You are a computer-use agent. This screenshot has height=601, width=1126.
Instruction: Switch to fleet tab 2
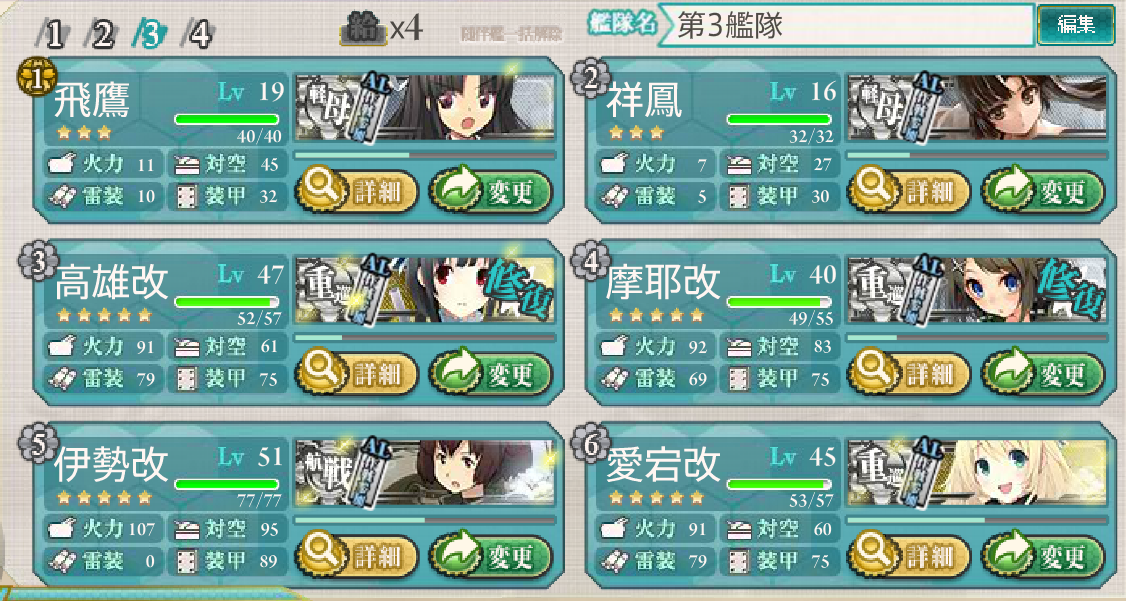coord(99,33)
